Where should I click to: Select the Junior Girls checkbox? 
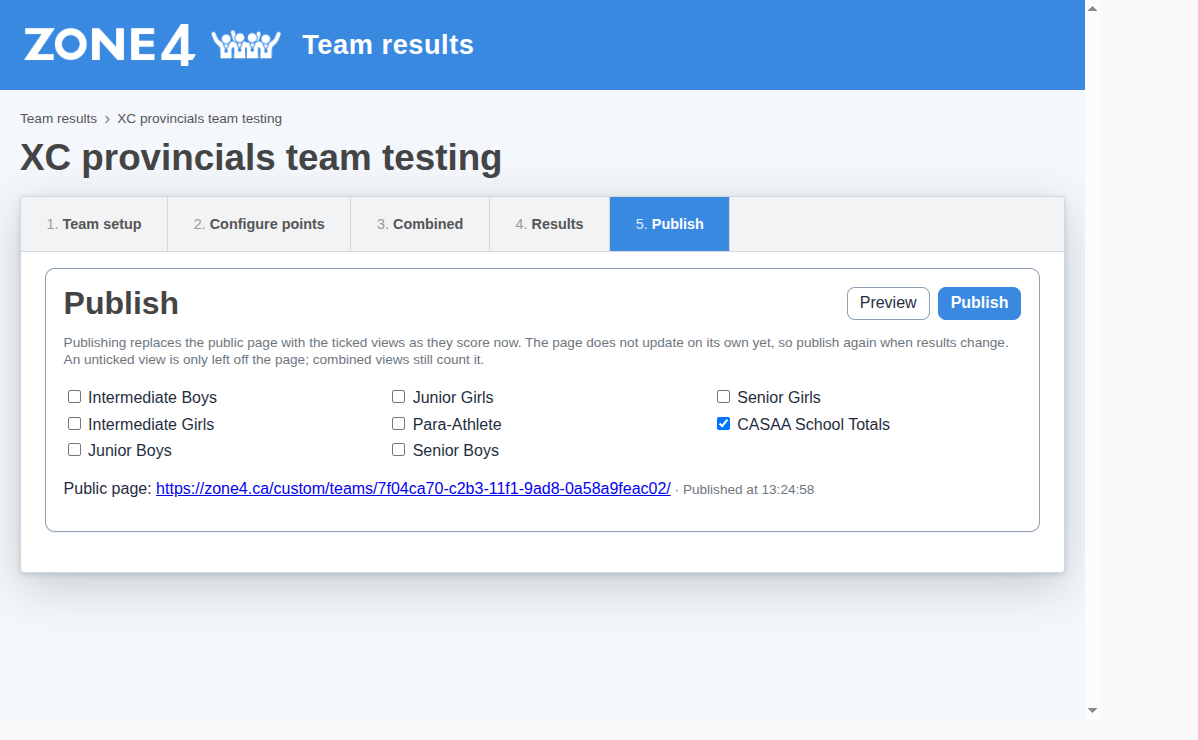click(x=398, y=396)
